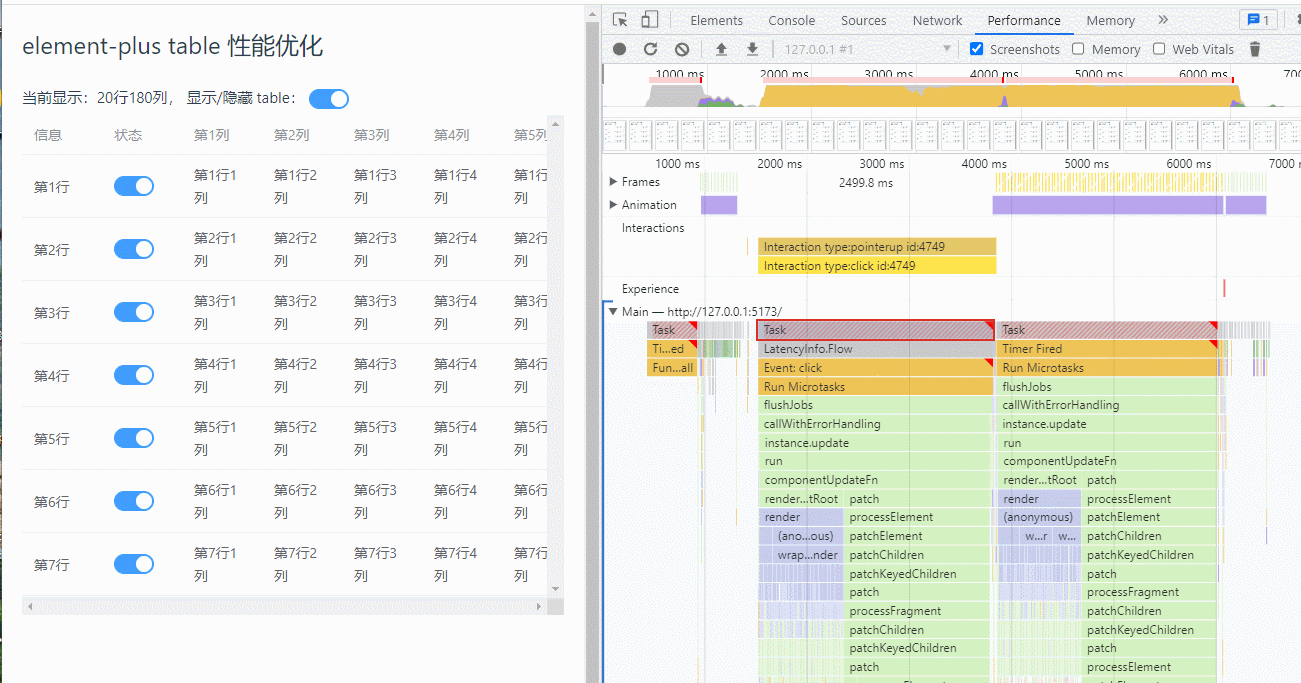Toggle the 显示/隐藏 table switch
This screenshot has height=683, width=1301.
pos(328,98)
